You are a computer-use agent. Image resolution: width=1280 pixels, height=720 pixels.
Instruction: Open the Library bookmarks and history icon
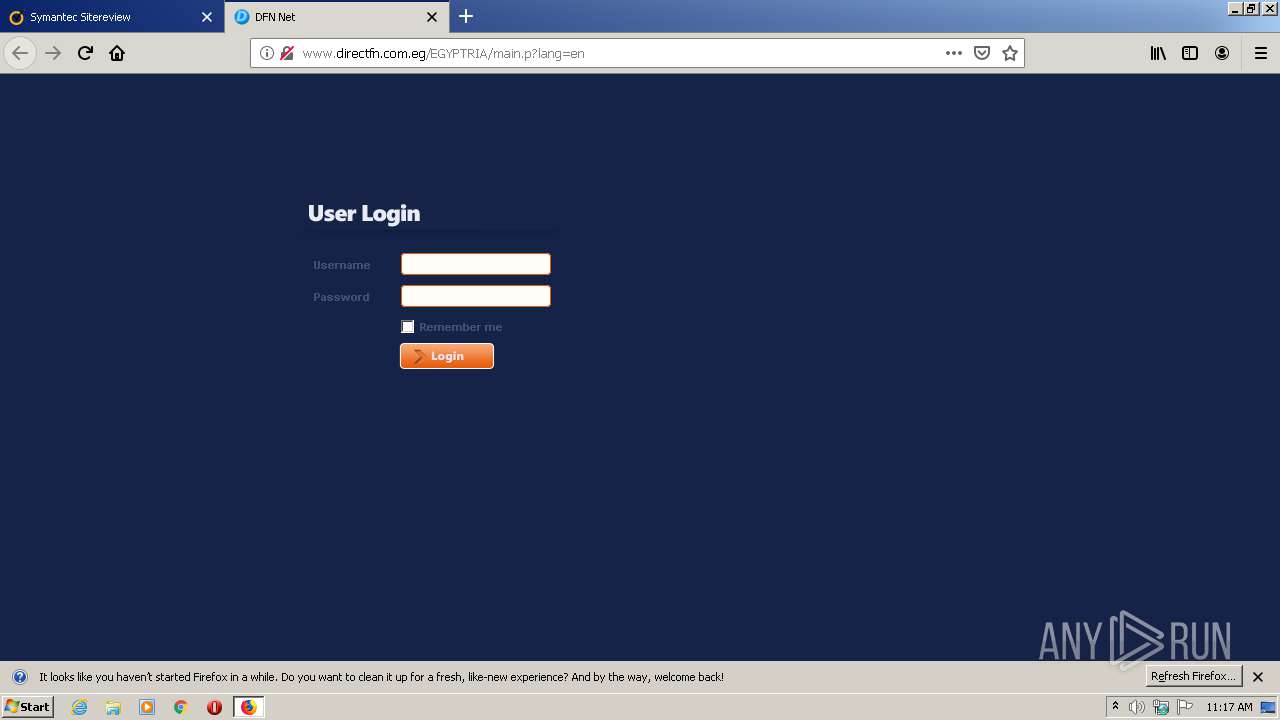click(1158, 53)
